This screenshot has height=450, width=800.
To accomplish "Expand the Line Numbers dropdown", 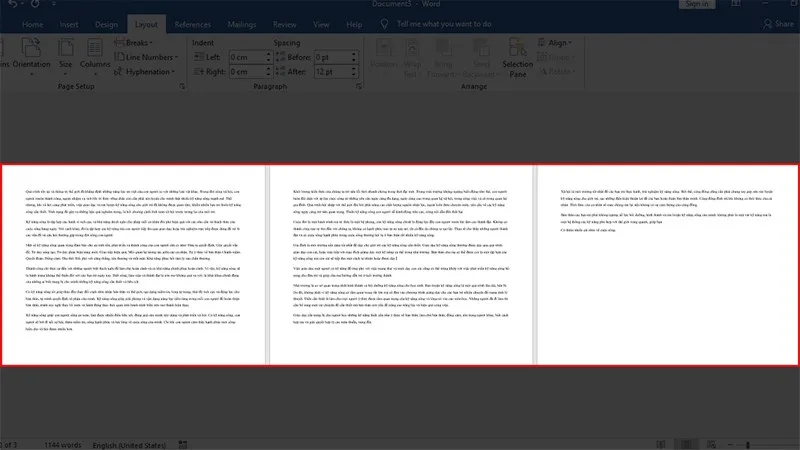I will tap(146, 57).
